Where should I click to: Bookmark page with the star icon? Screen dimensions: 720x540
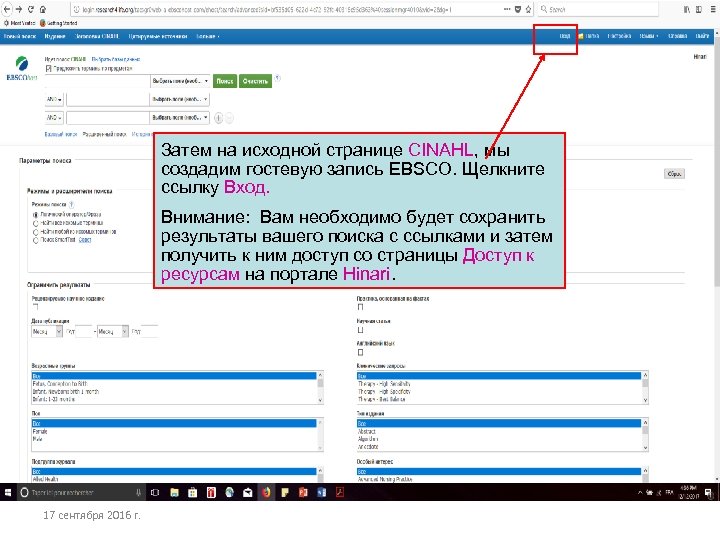click(x=529, y=9)
